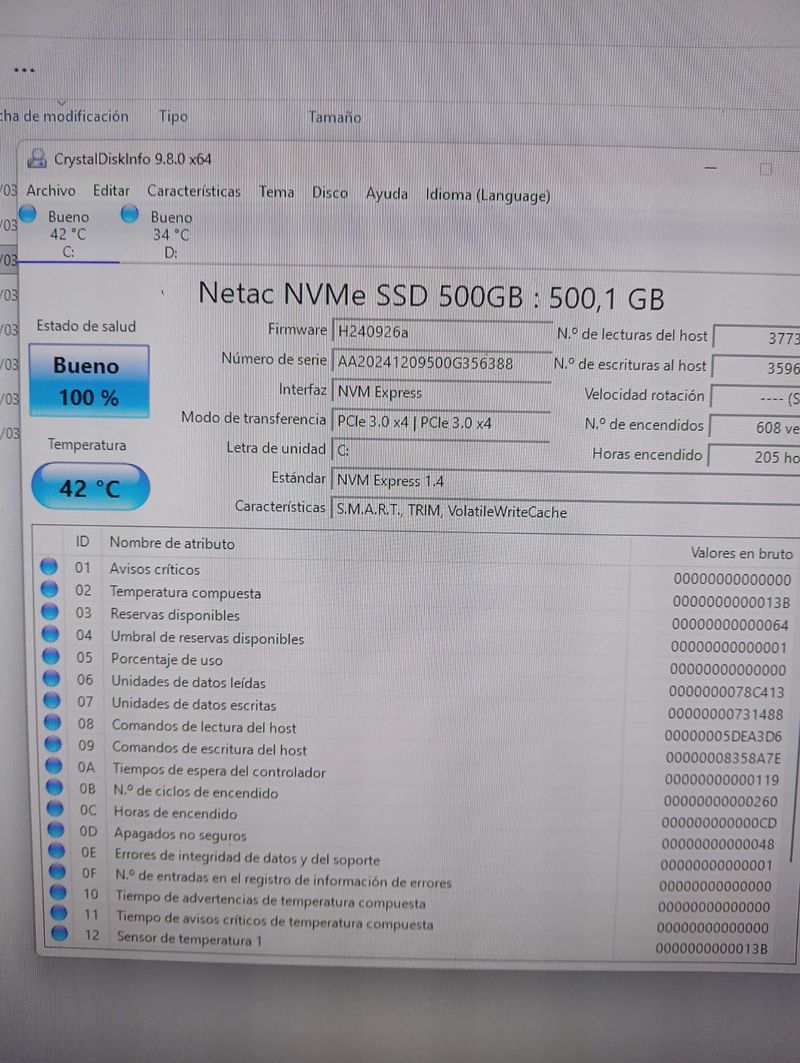This screenshot has width=800, height=1063.
Task: Click status orb of Avisos críticos row
Action: point(49,566)
